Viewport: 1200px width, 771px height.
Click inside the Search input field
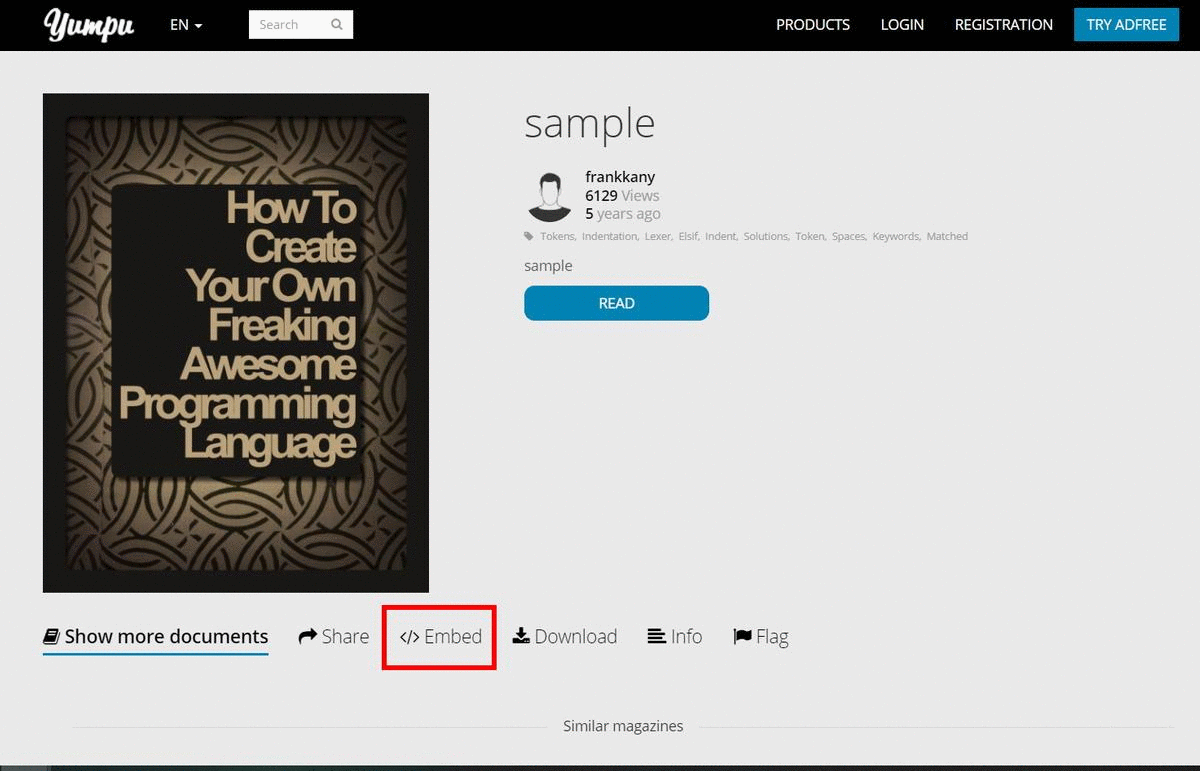click(x=288, y=25)
